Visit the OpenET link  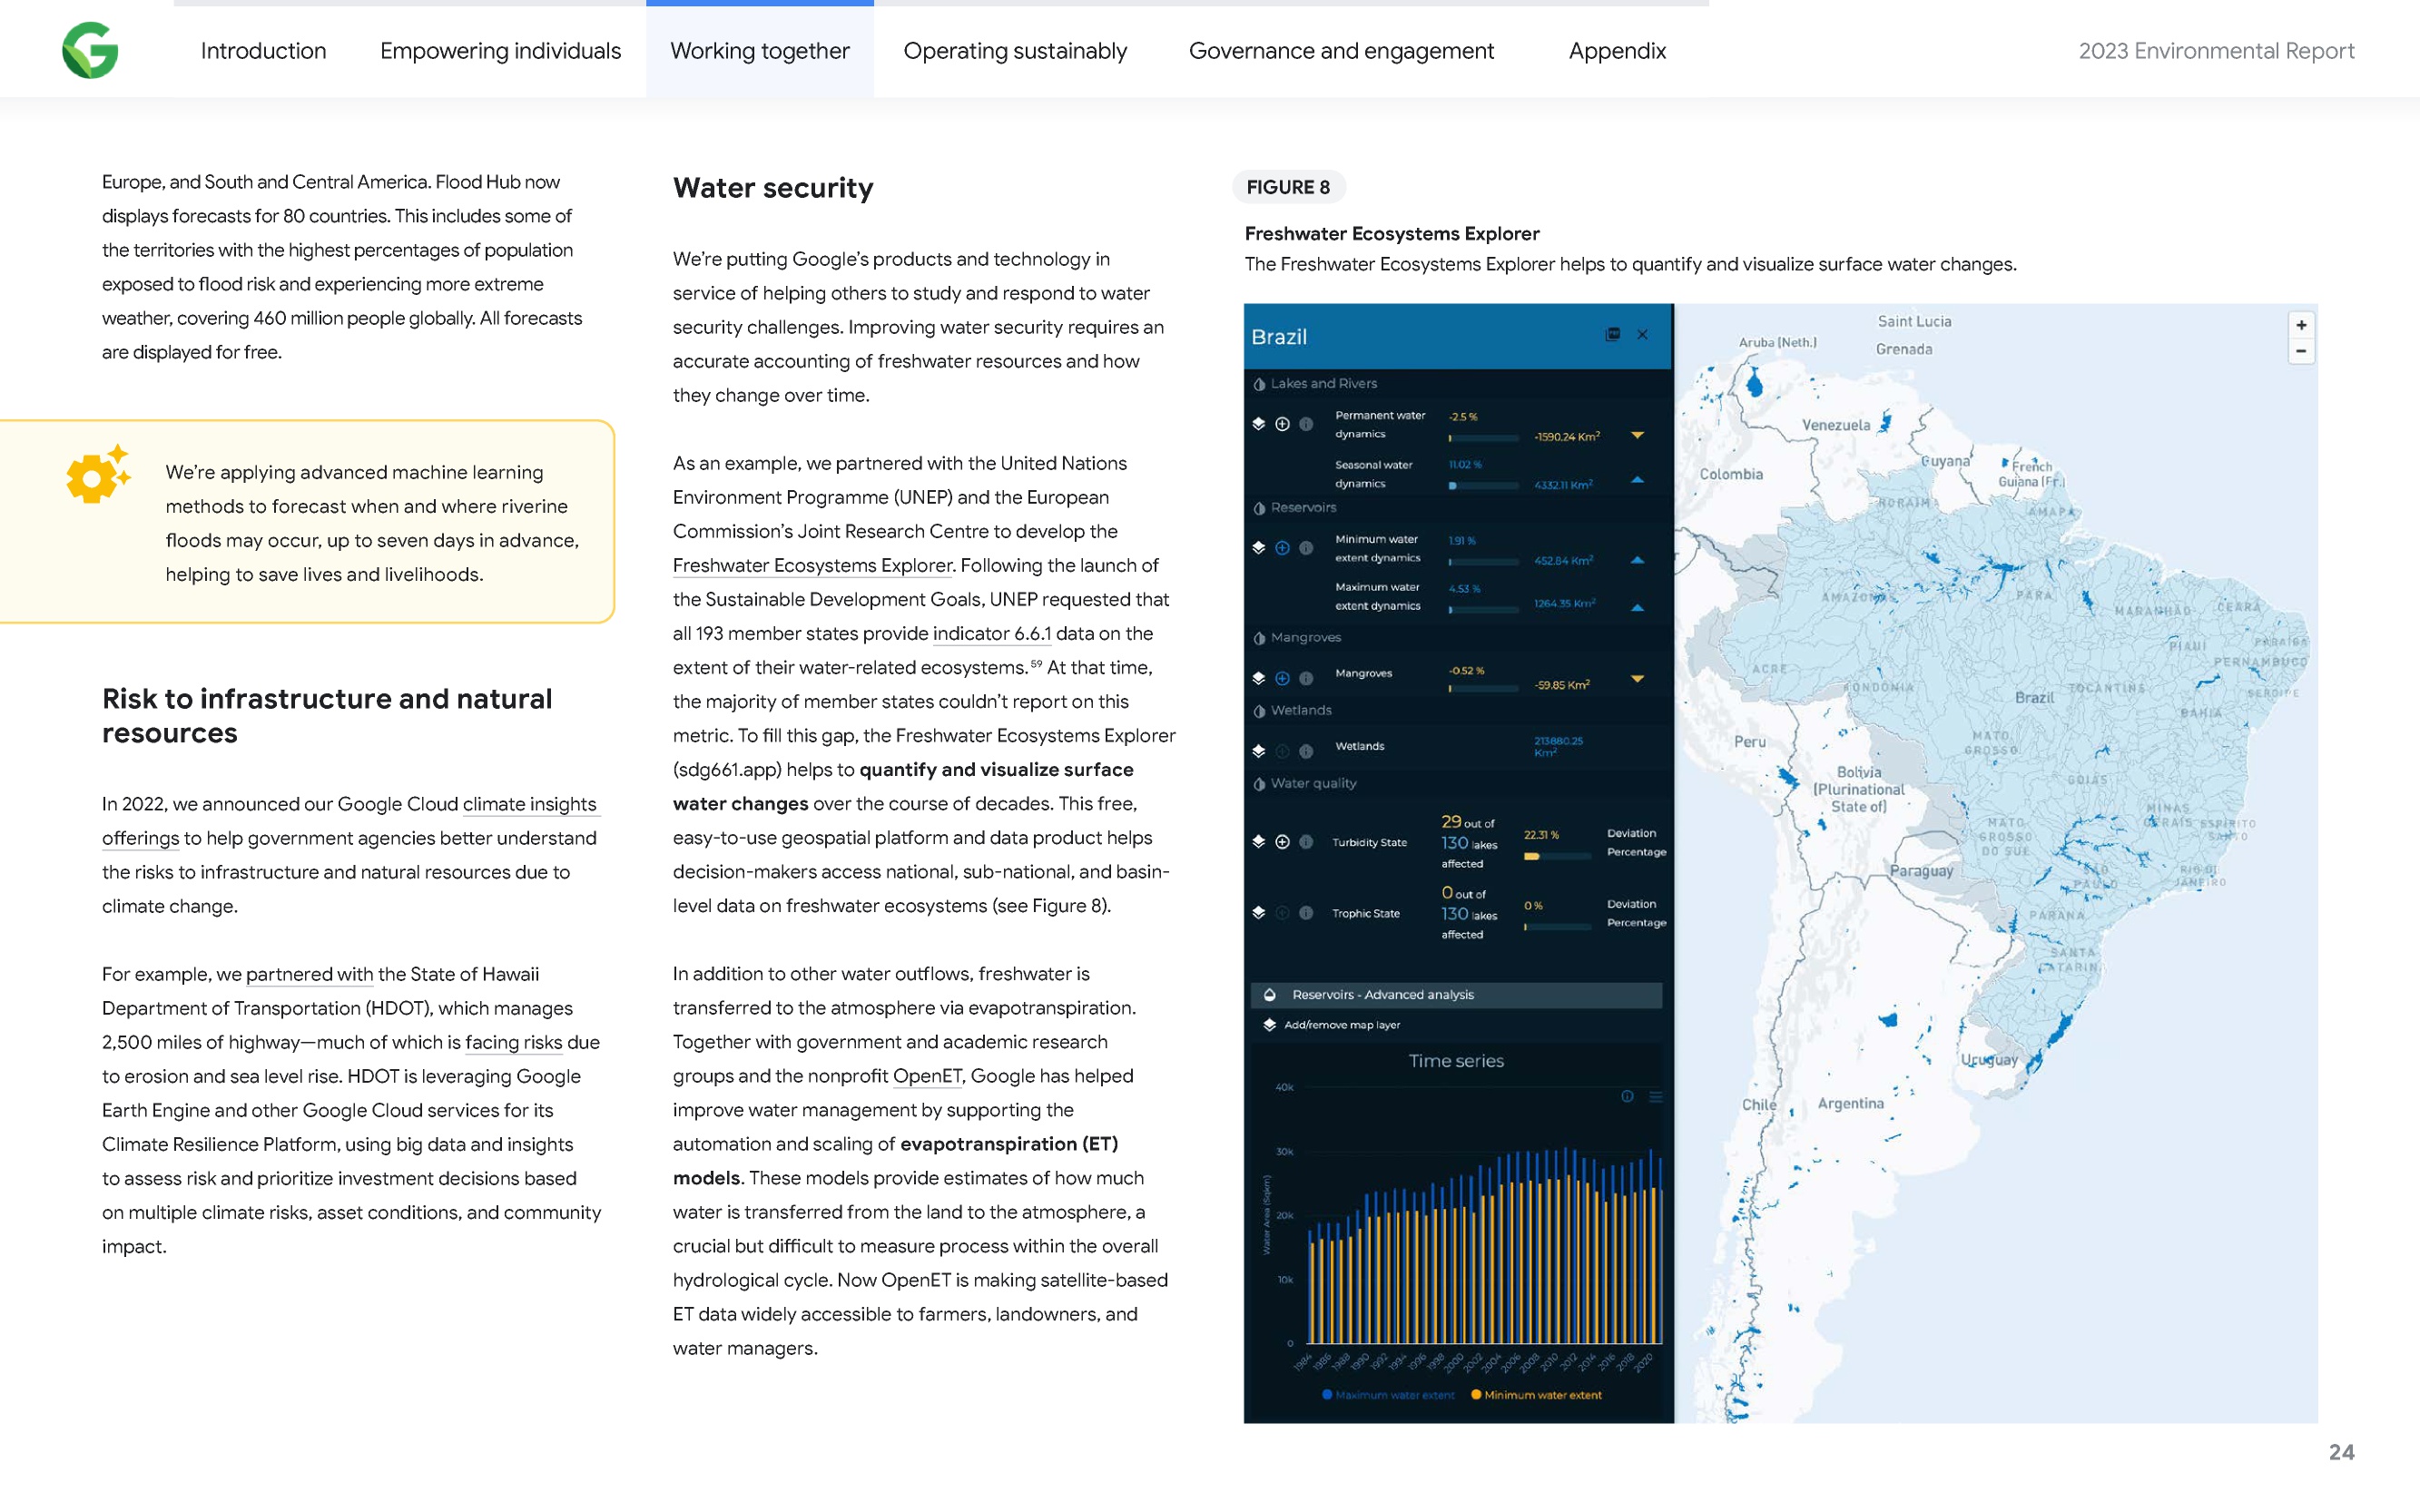927,1076
